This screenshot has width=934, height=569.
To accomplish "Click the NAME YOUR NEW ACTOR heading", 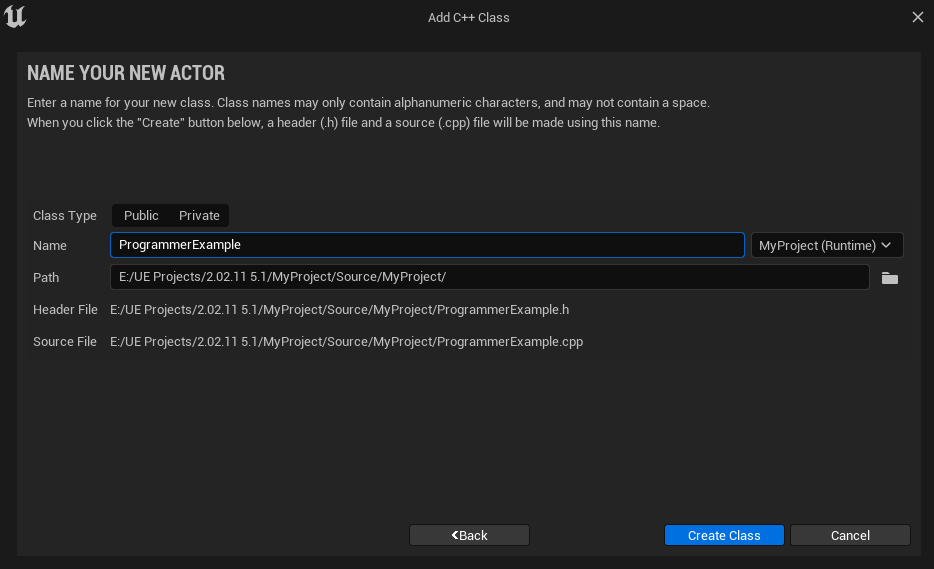I will (126, 73).
